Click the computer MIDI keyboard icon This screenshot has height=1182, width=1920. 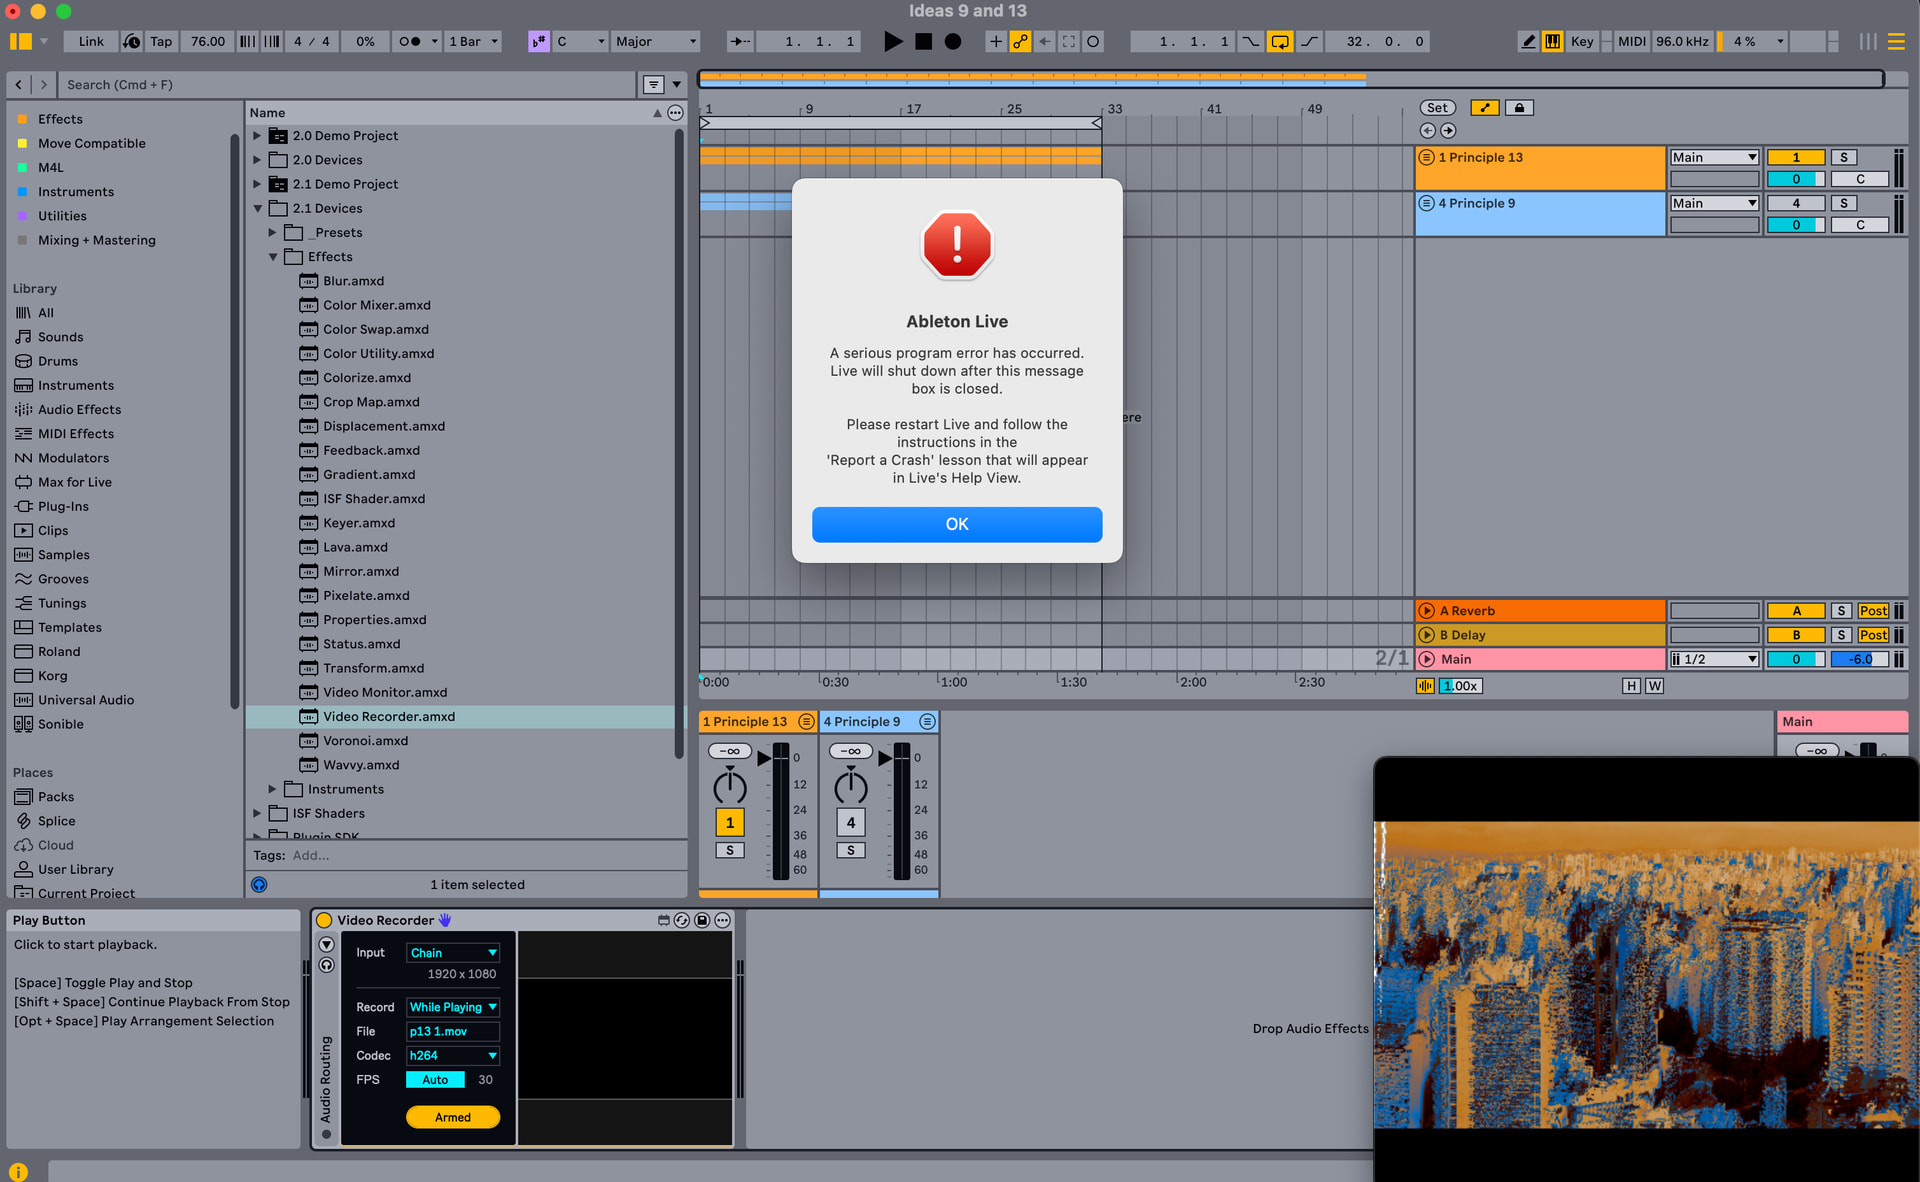[1552, 41]
